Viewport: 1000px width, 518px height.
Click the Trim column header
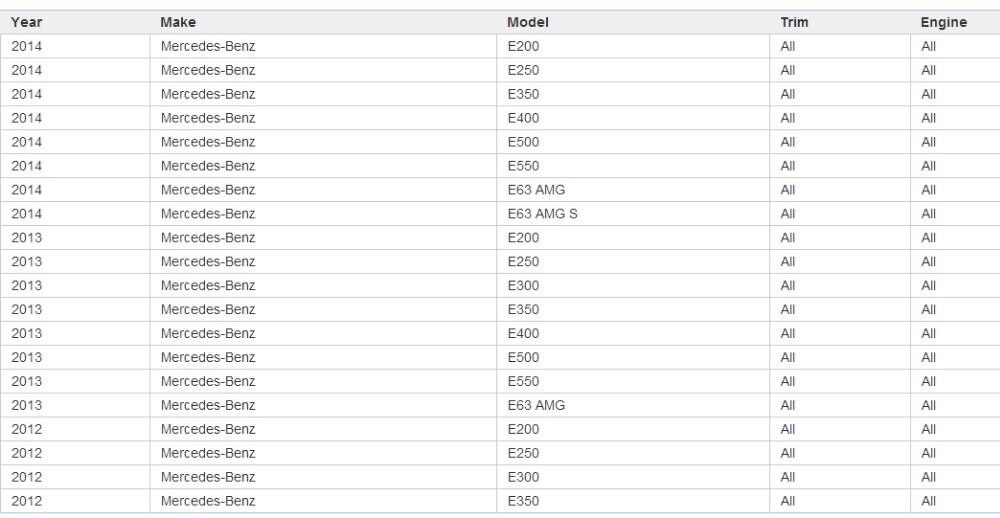tap(794, 22)
